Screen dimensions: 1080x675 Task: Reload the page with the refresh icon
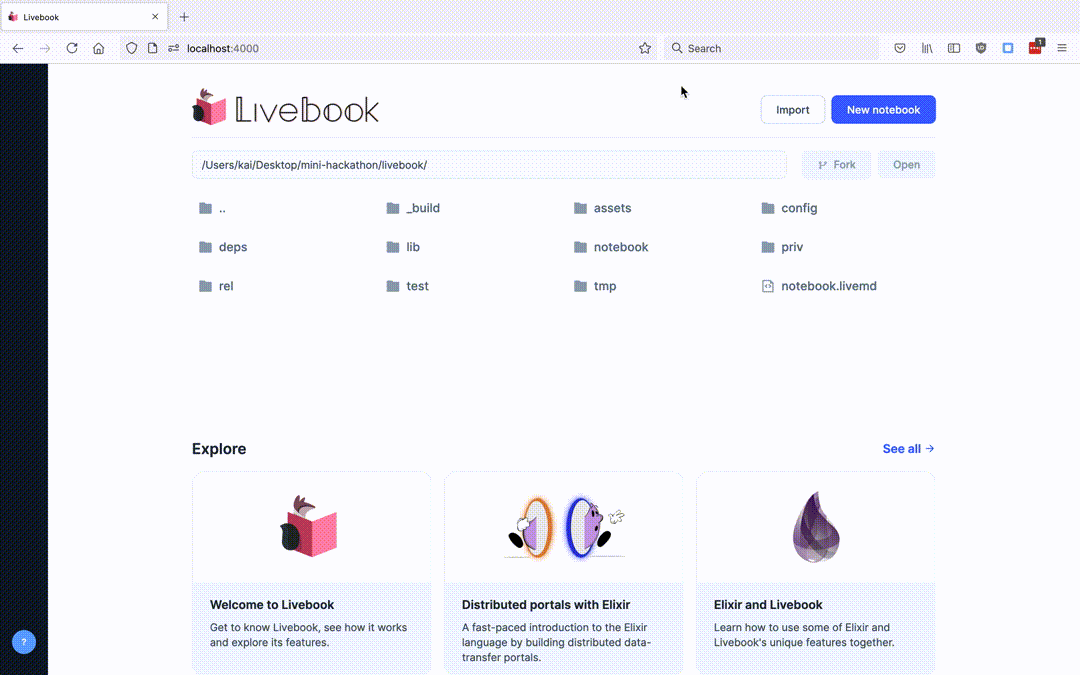[x=72, y=48]
